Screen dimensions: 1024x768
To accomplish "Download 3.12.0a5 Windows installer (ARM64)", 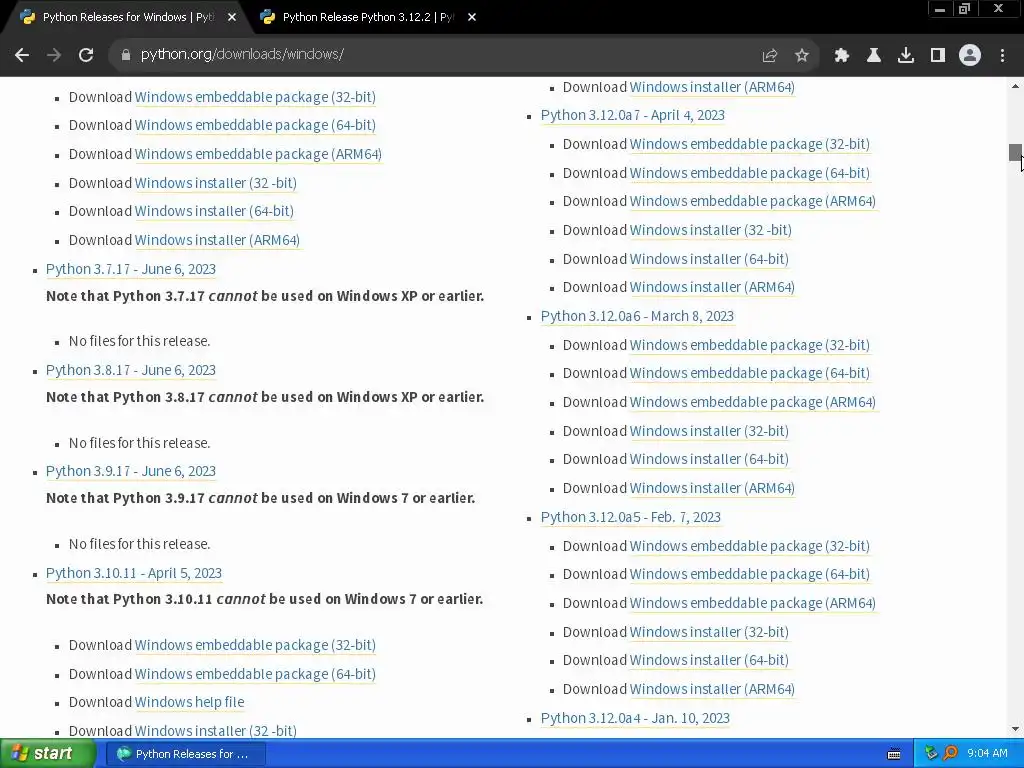I will (712, 690).
